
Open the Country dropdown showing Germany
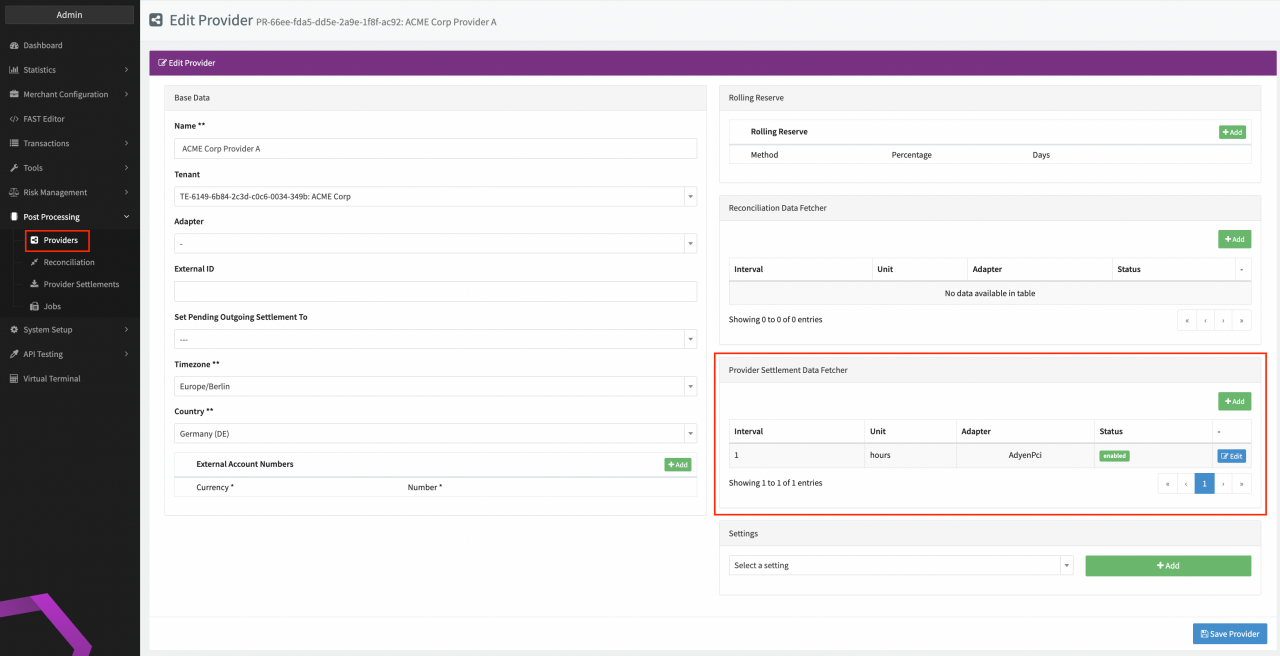(x=435, y=434)
